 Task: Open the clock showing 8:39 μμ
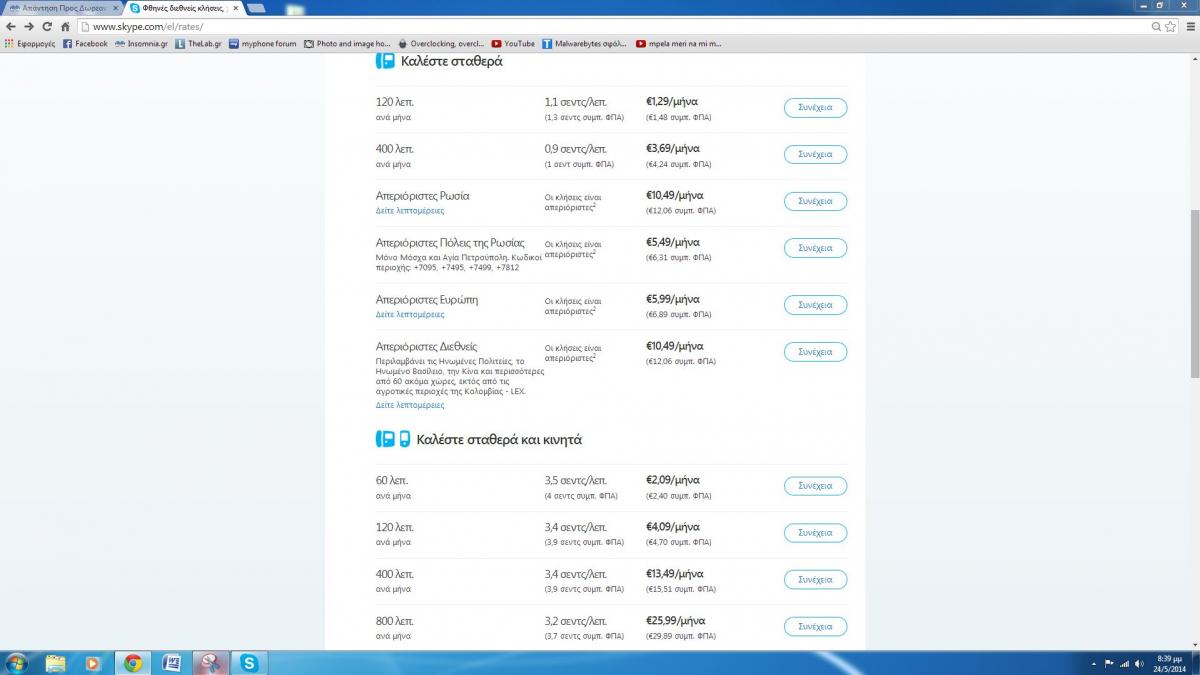(x=1169, y=663)
